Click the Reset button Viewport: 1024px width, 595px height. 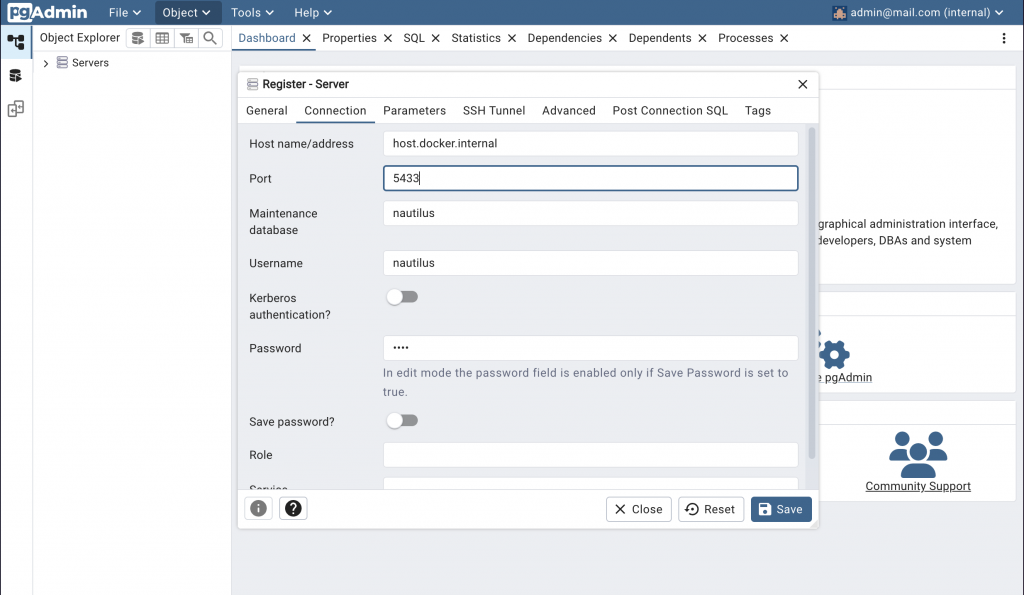711,509
